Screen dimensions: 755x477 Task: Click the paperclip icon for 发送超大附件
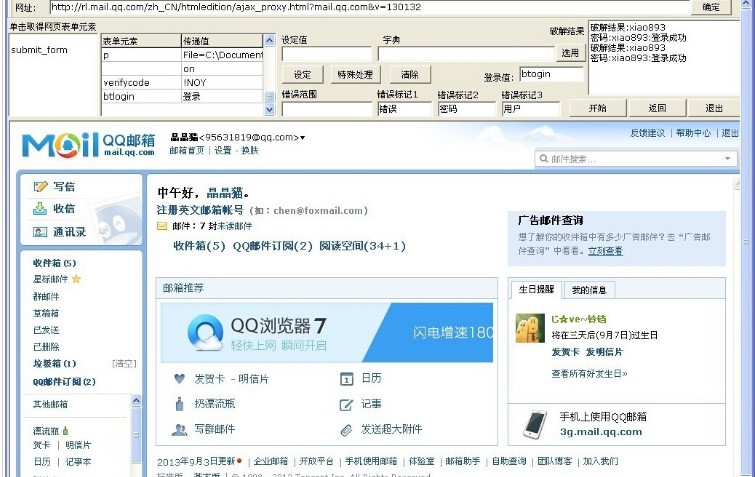coord(346,430)
